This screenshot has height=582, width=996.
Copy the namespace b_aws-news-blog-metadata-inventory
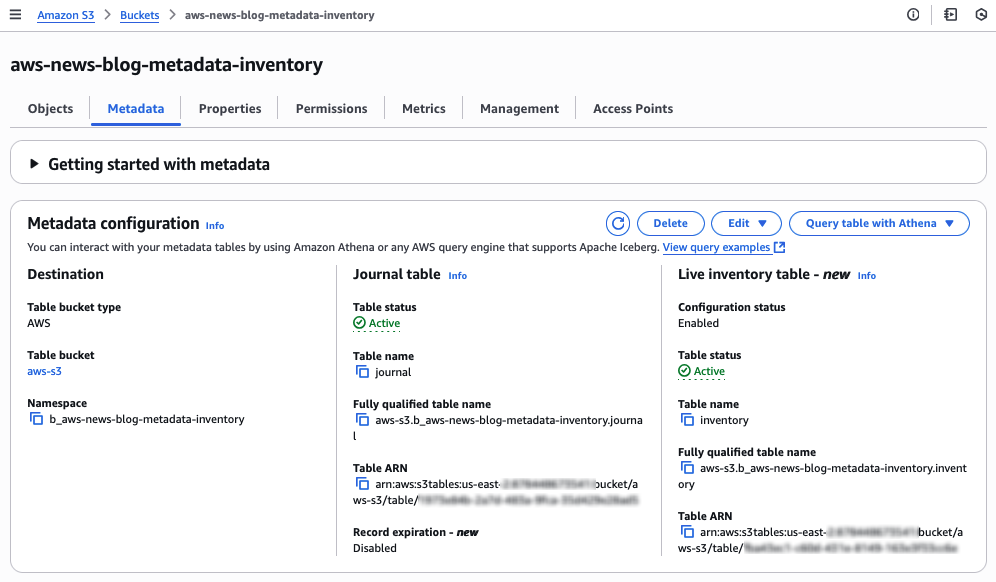coord(37,419)
